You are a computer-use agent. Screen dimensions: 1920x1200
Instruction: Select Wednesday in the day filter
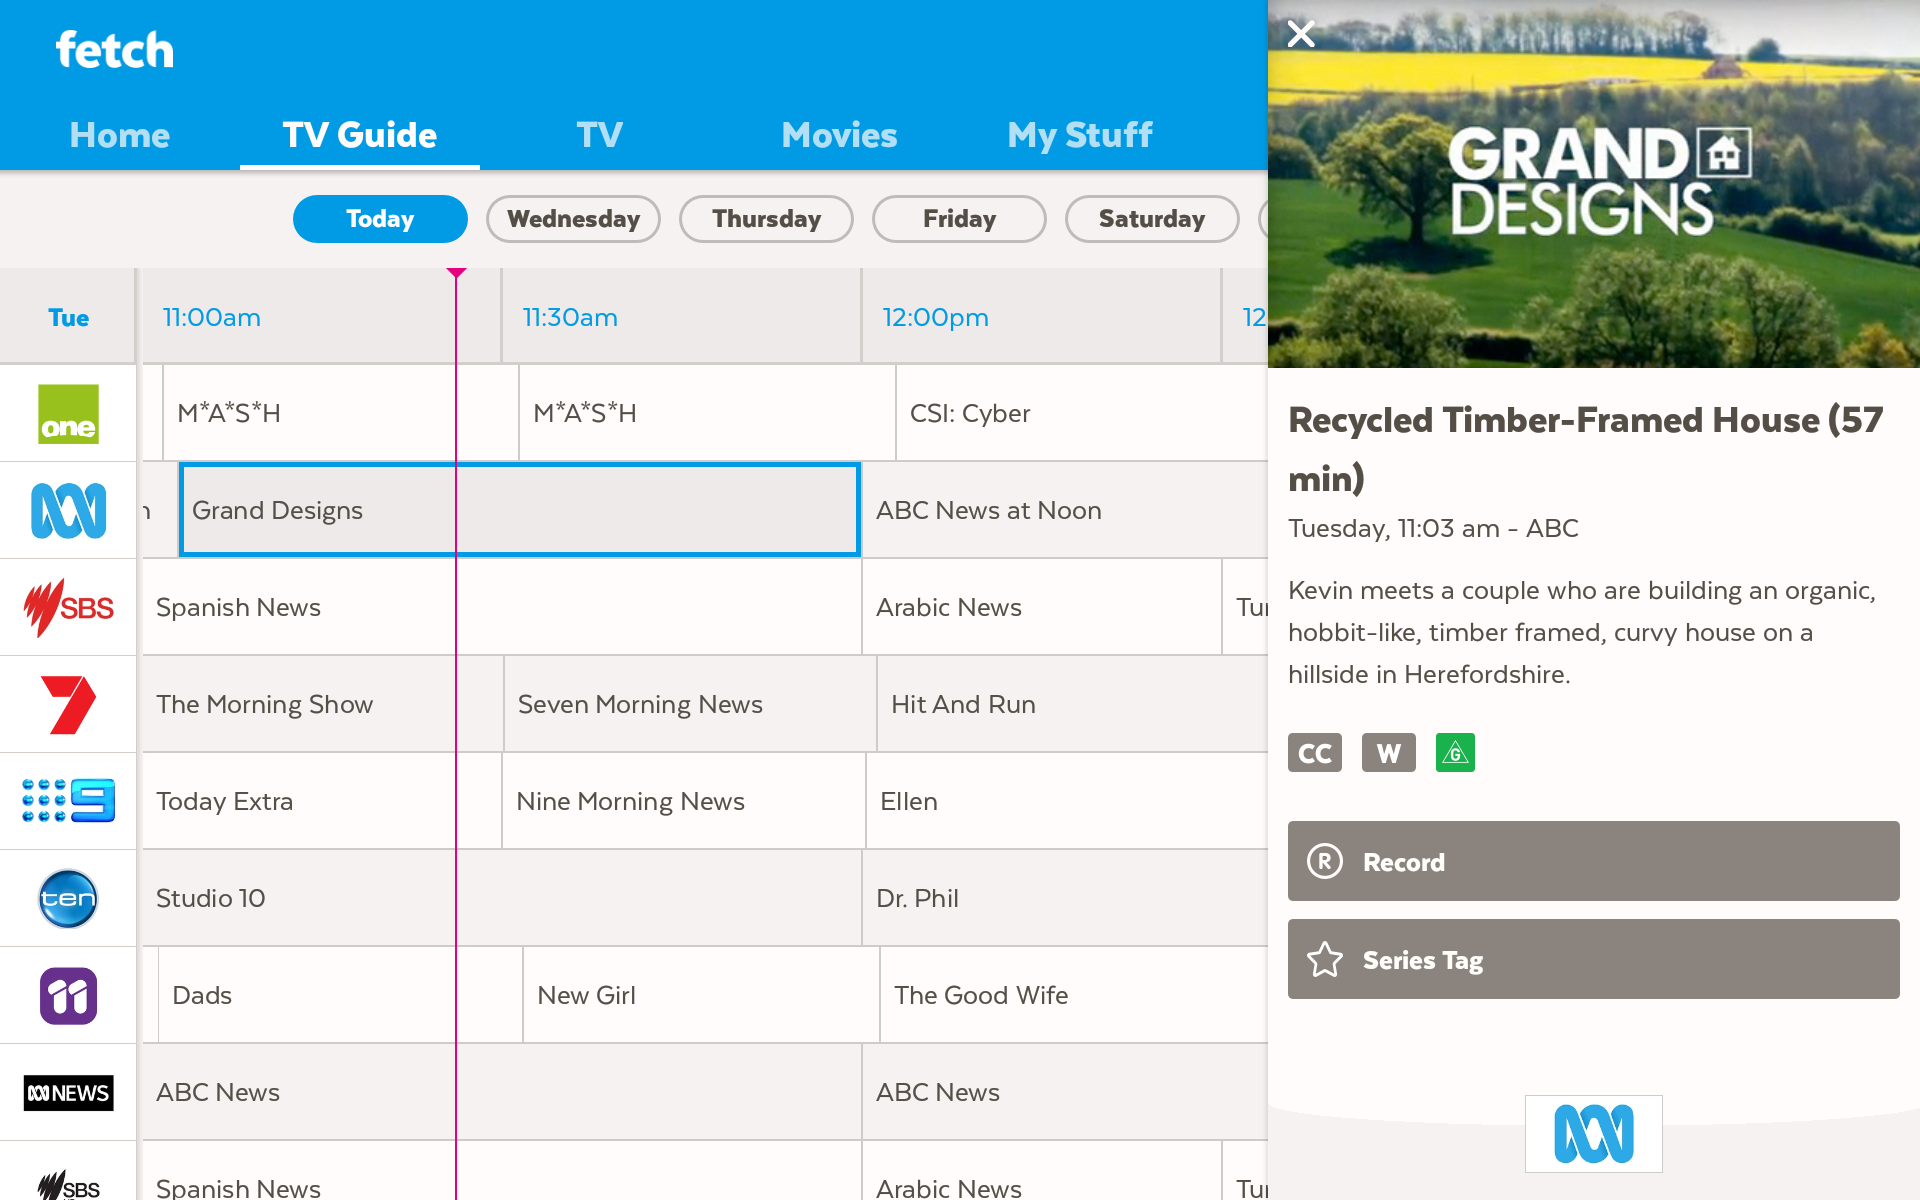(x=573, y=219)
